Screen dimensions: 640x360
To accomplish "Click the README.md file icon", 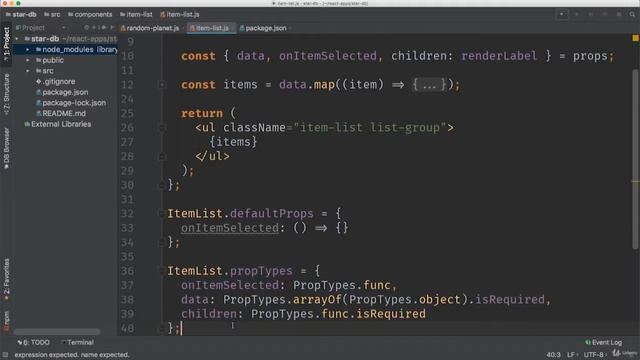I will pos(38,113).
